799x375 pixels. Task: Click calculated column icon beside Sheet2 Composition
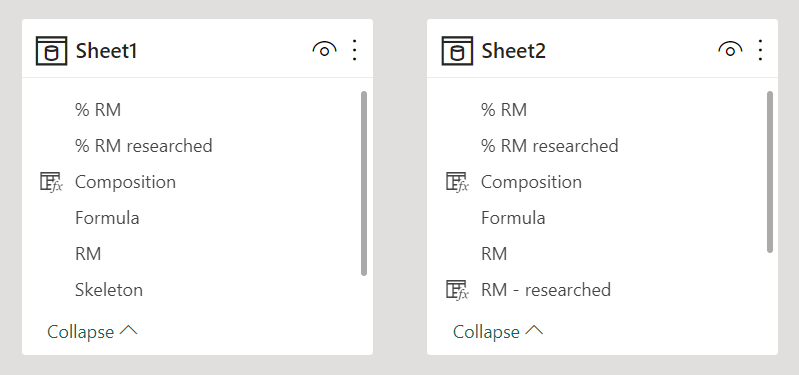457,182
